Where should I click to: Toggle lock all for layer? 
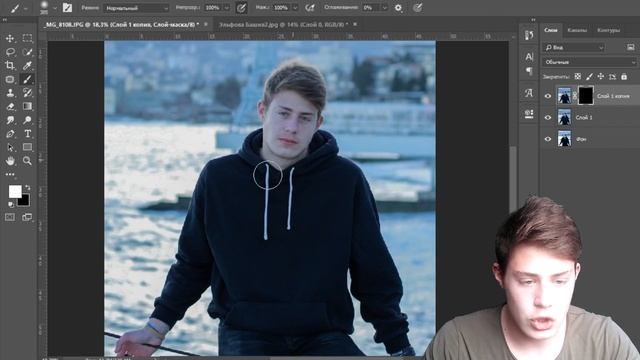pos(624,76)
